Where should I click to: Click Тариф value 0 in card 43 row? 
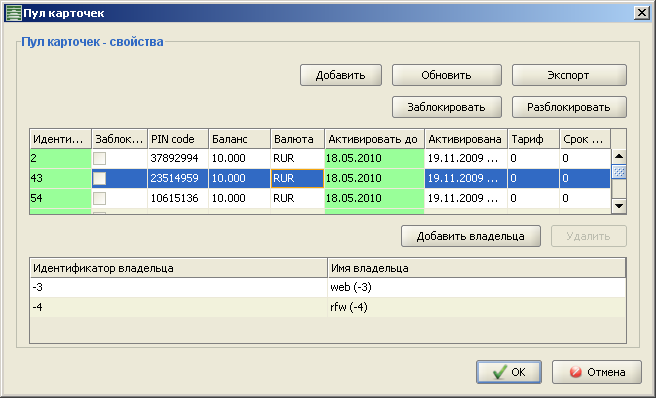coord(533,179)
